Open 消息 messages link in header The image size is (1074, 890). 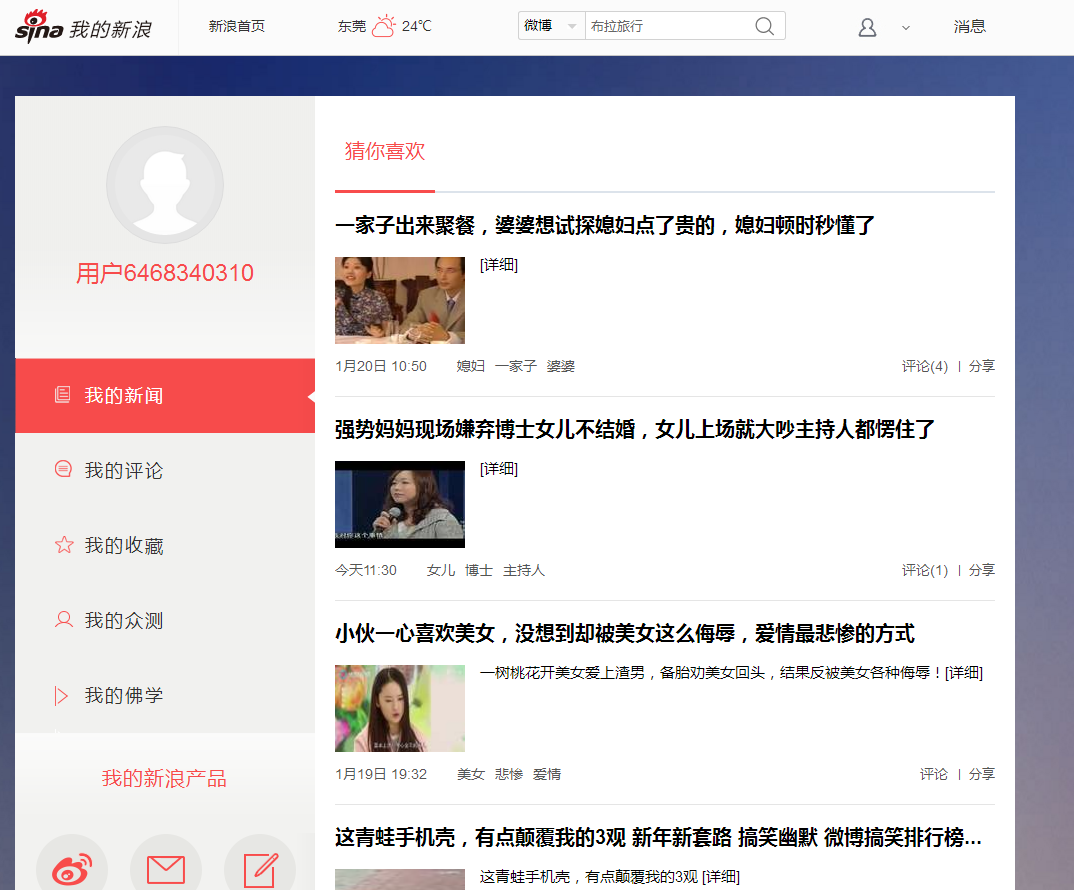(969, 27)
